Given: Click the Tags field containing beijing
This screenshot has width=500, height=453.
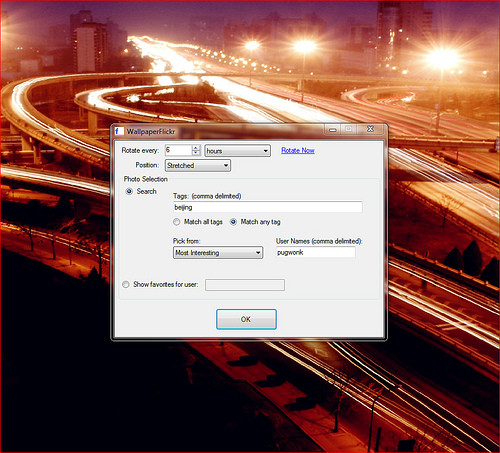Looking at the screenshot, I should (x=268, y=207).
